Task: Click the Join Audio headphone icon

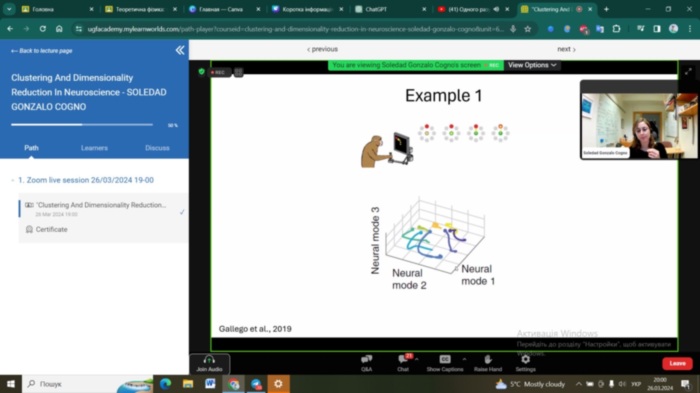Action: [x=209, y=360]
